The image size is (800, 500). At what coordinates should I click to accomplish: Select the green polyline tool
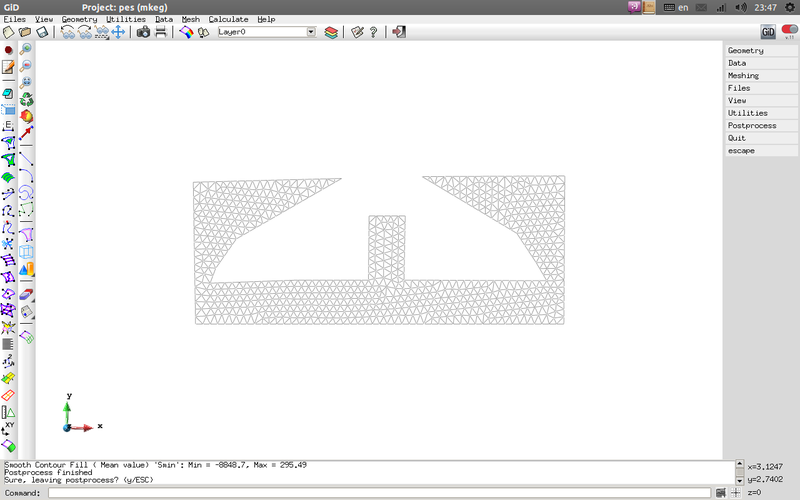[x=26, y=210]
